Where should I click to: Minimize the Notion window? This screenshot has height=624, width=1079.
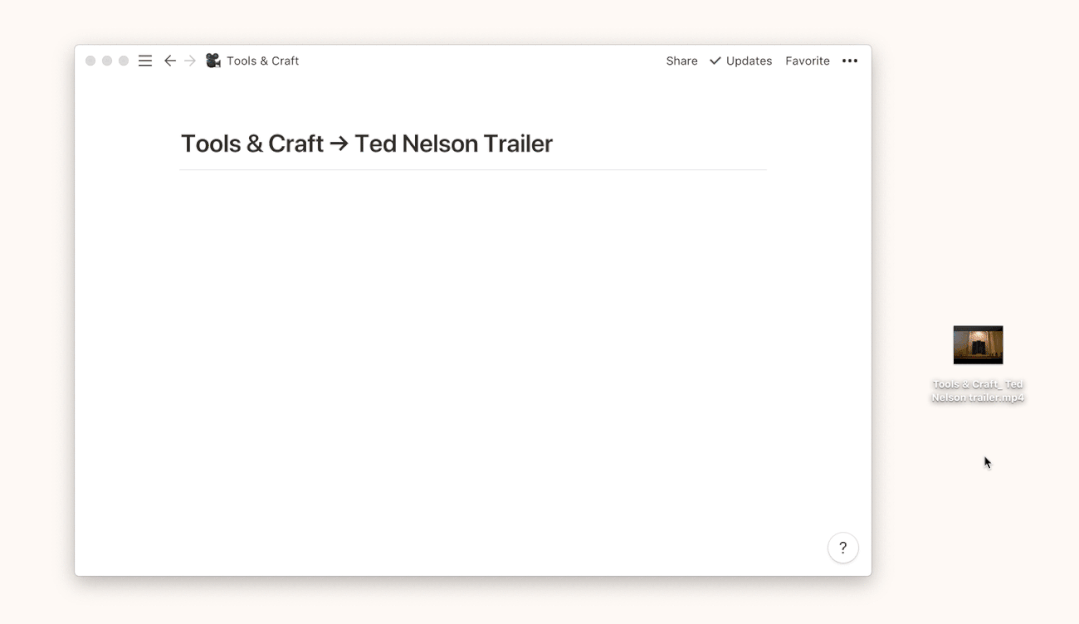point(107,61)
